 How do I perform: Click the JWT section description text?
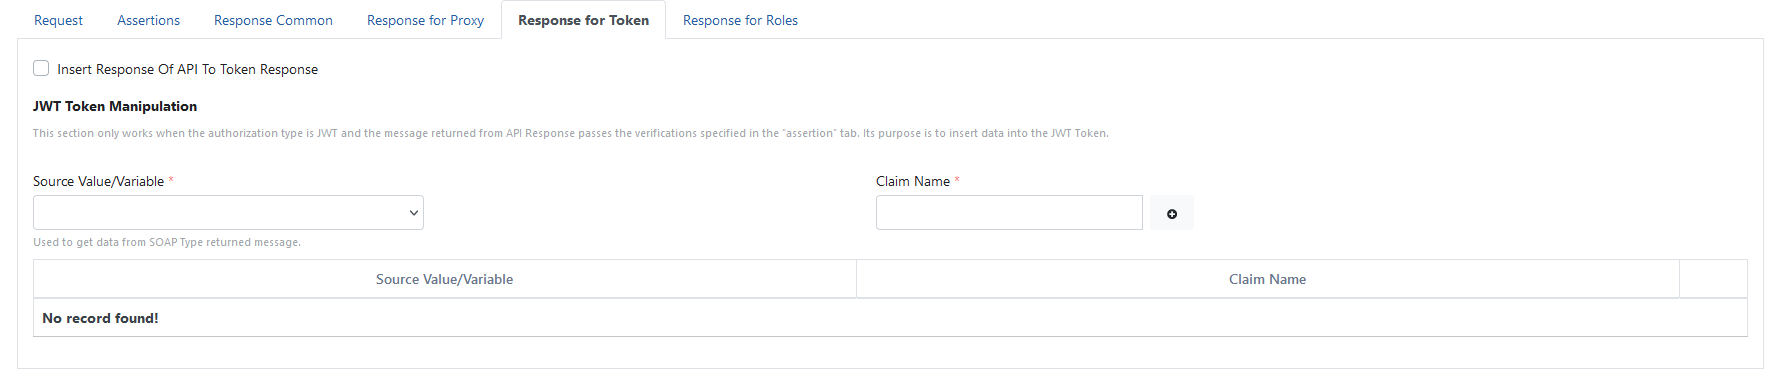[x=570, y=133]
